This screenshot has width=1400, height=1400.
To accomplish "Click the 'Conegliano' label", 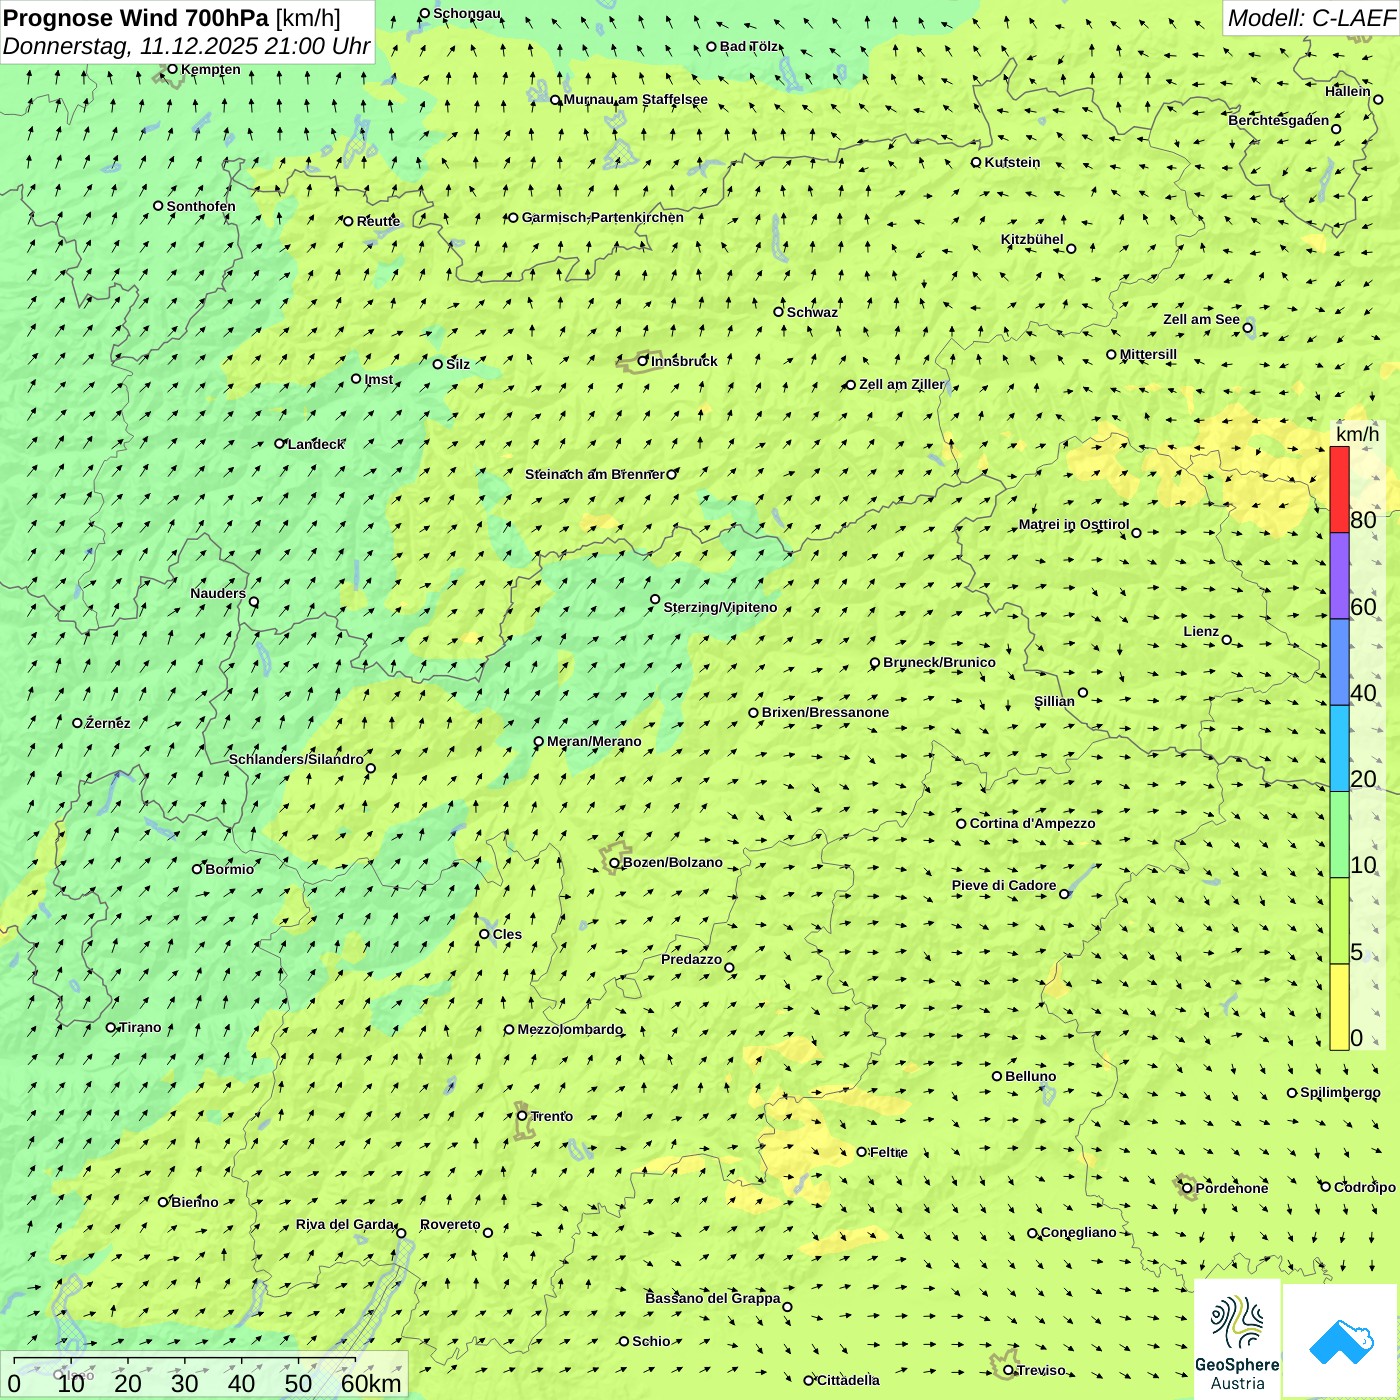I will click(1079, 1232).
